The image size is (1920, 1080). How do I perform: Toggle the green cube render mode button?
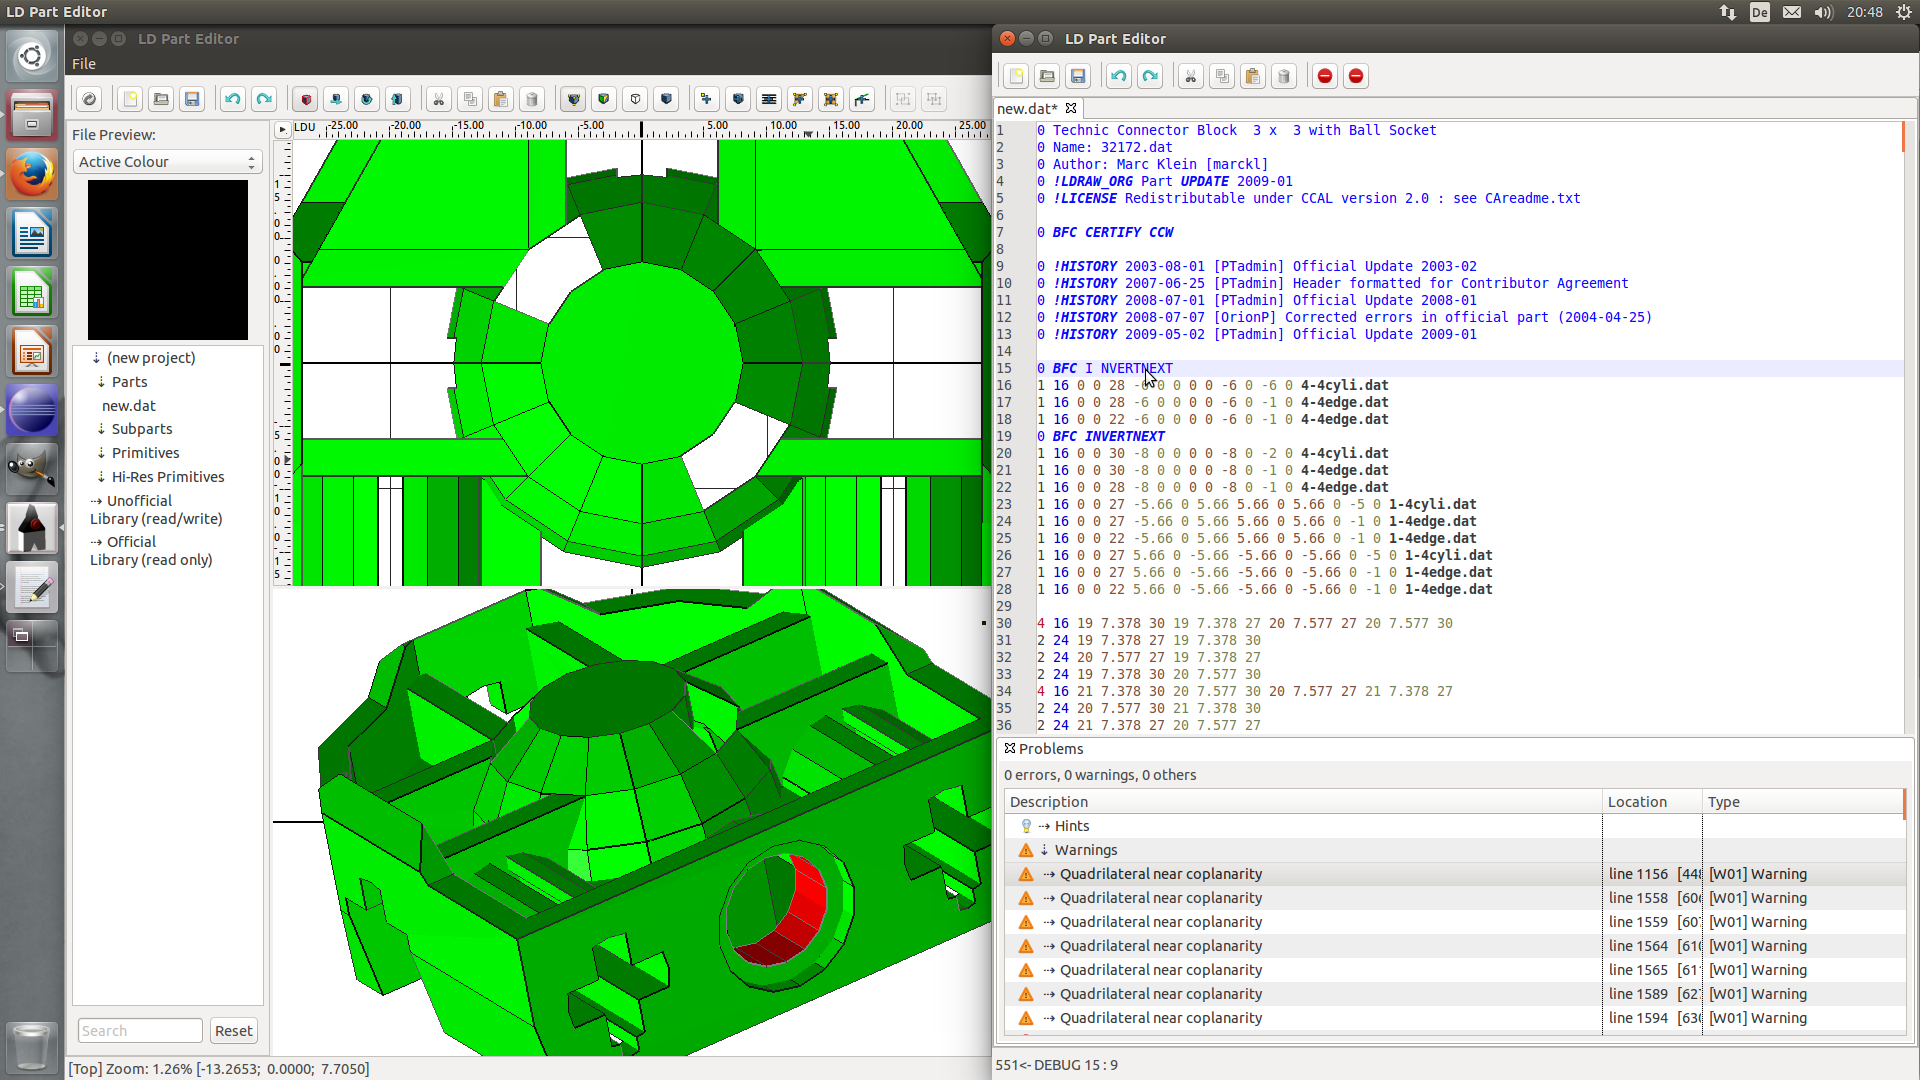[x=604, y=99]
